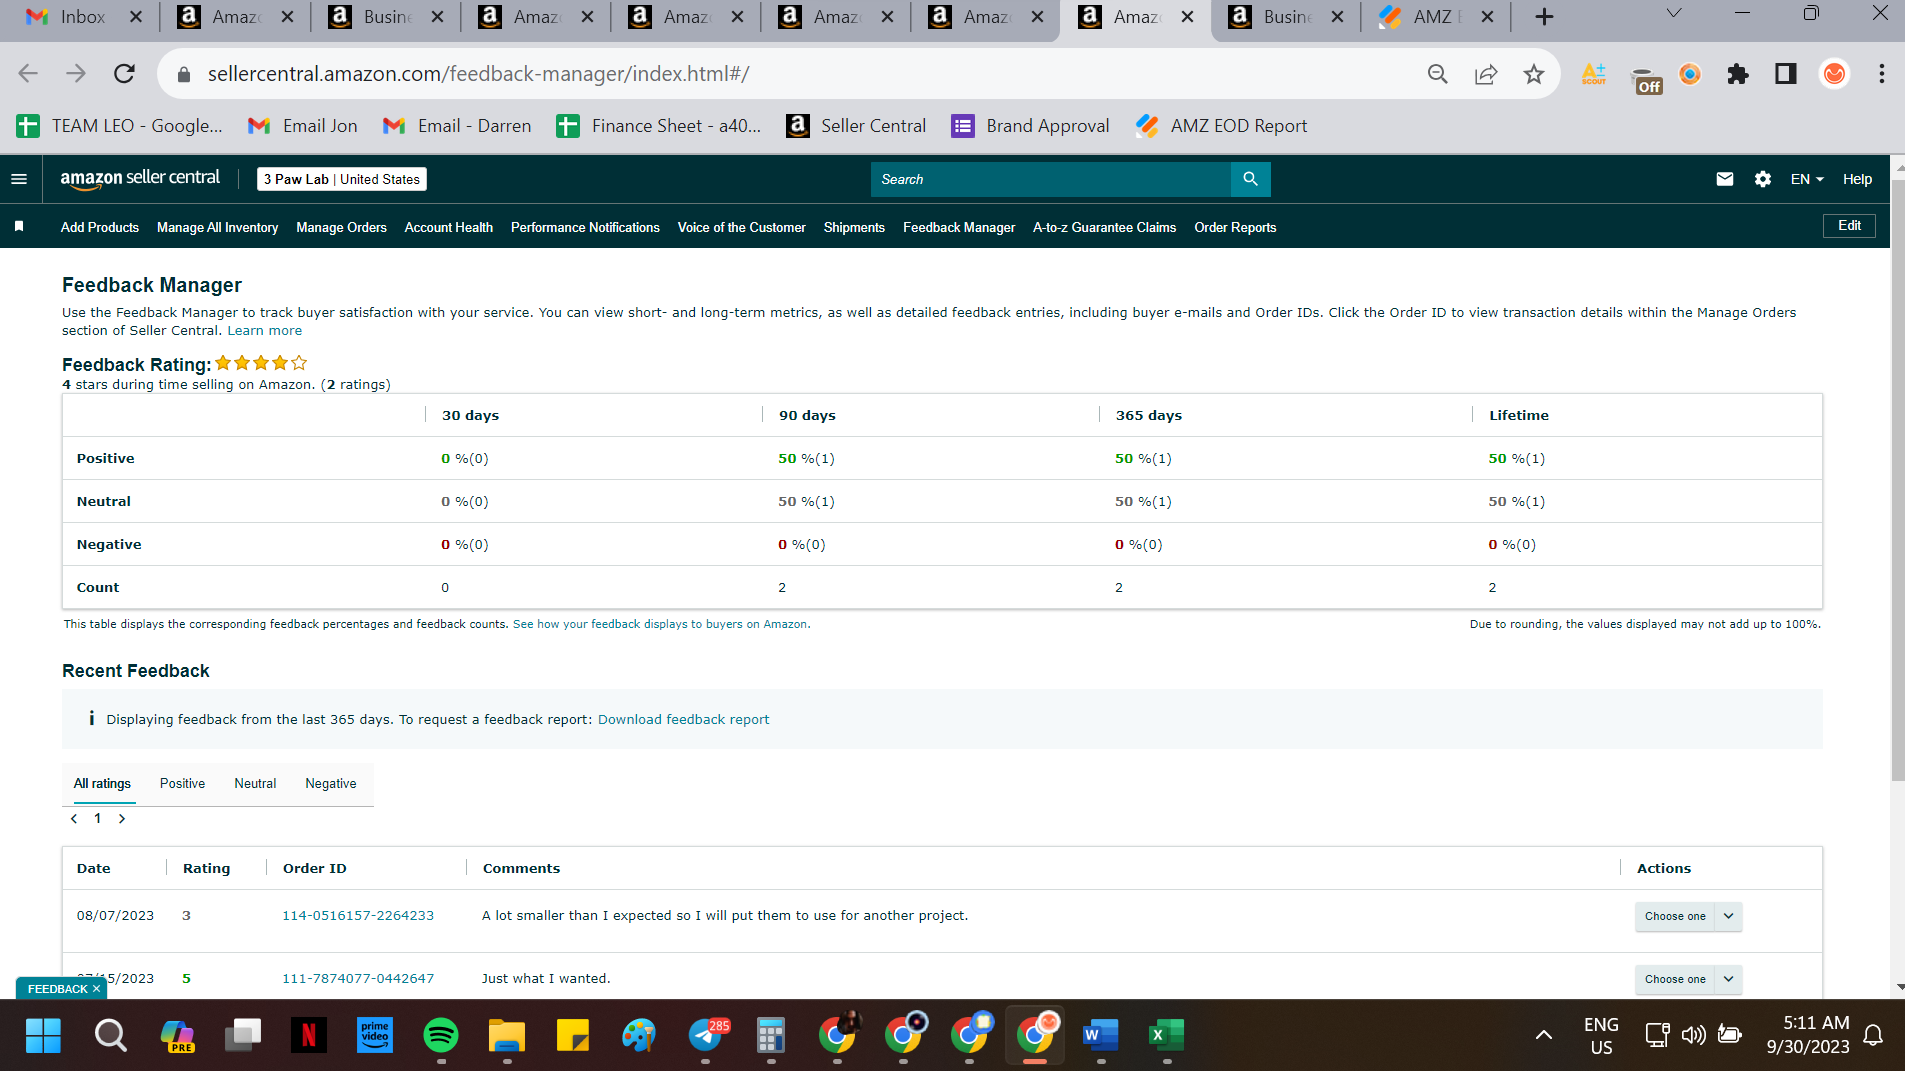Open the Add Products menu item
Viewport: 1905px width, 1071px height.
coord(99,227)
